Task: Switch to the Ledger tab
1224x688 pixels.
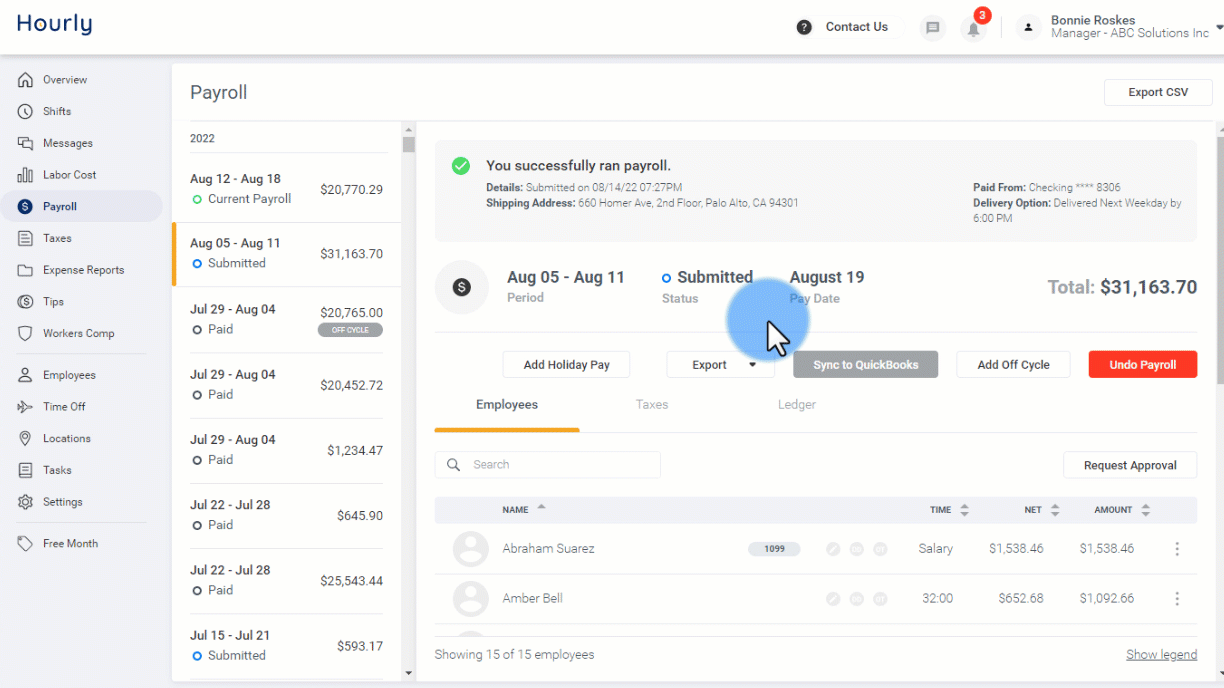Action: [797, 405]
